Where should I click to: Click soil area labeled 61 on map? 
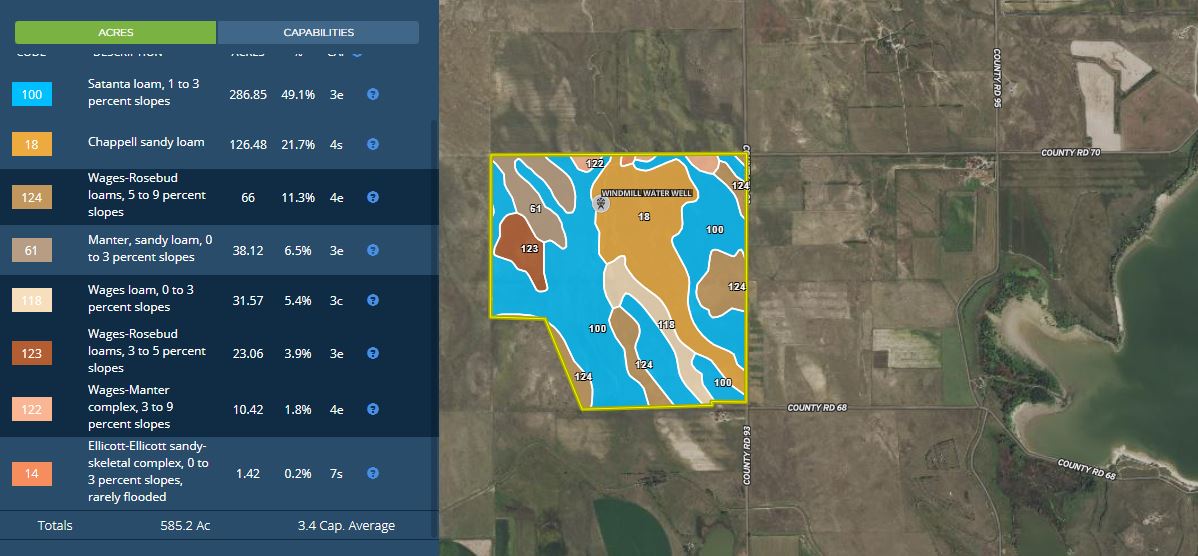point(535,208)
